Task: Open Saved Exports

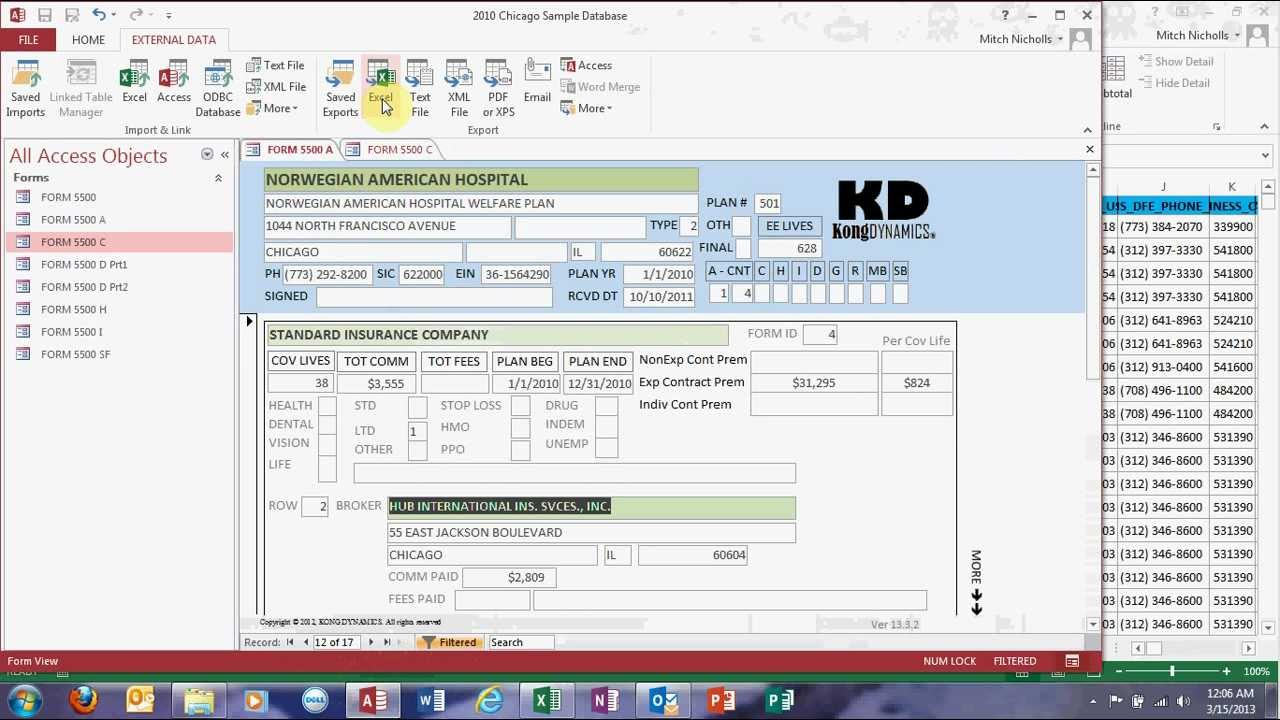Action: 340,87
